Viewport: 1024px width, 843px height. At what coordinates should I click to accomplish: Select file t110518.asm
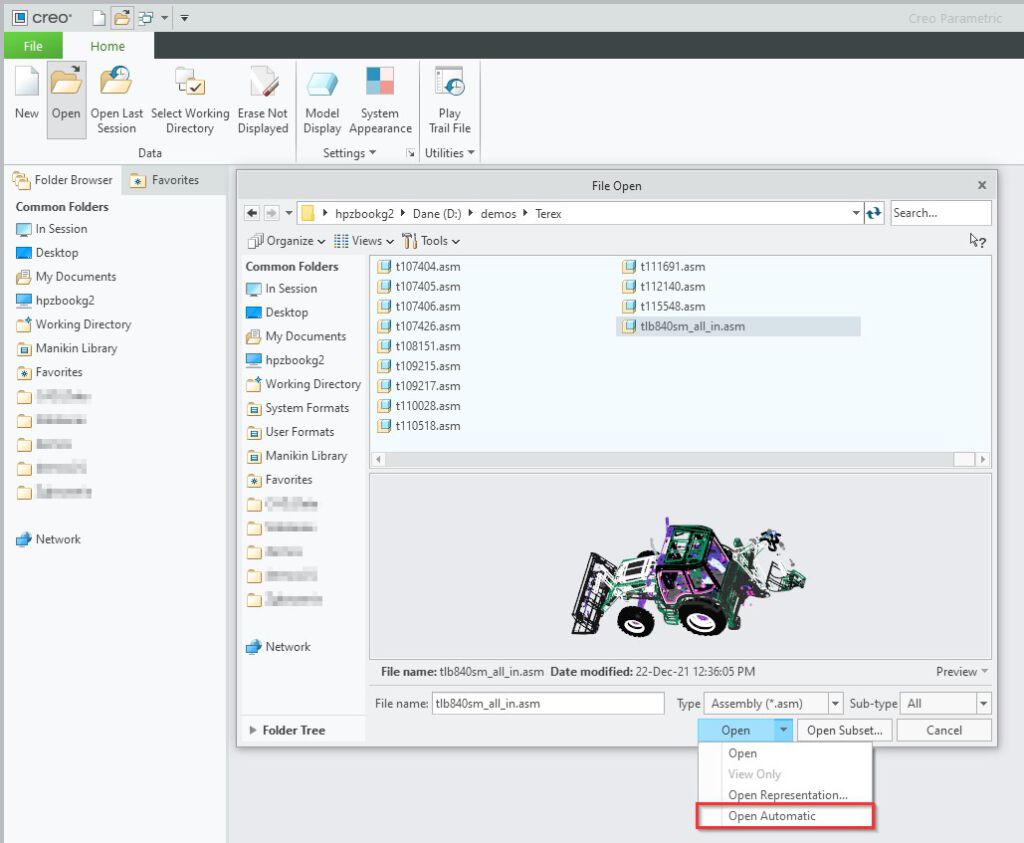(419, 426)
